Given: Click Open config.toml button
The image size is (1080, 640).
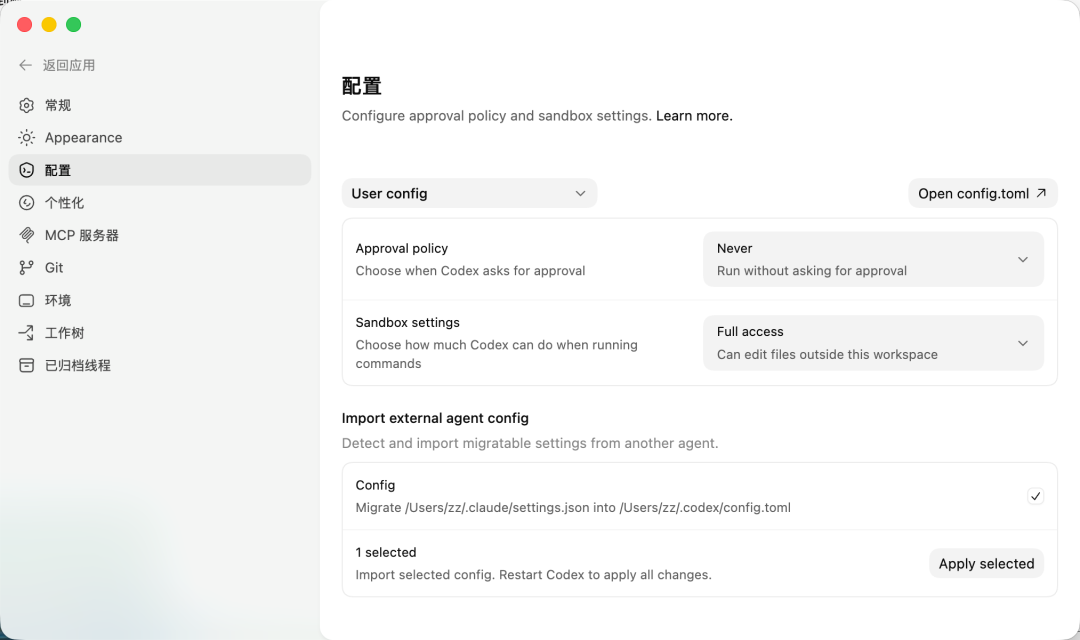Looking at the screenshot, I should tap(982, 193).
